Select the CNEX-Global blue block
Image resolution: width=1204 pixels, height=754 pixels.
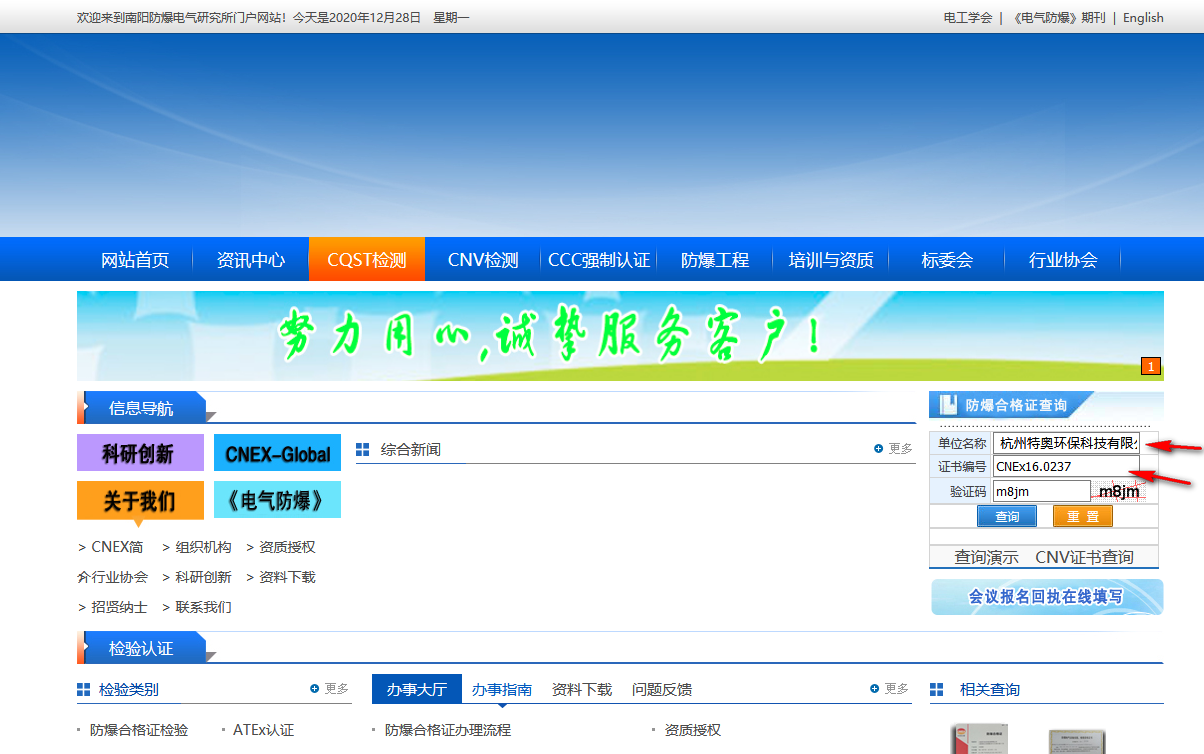click(277, 452)
